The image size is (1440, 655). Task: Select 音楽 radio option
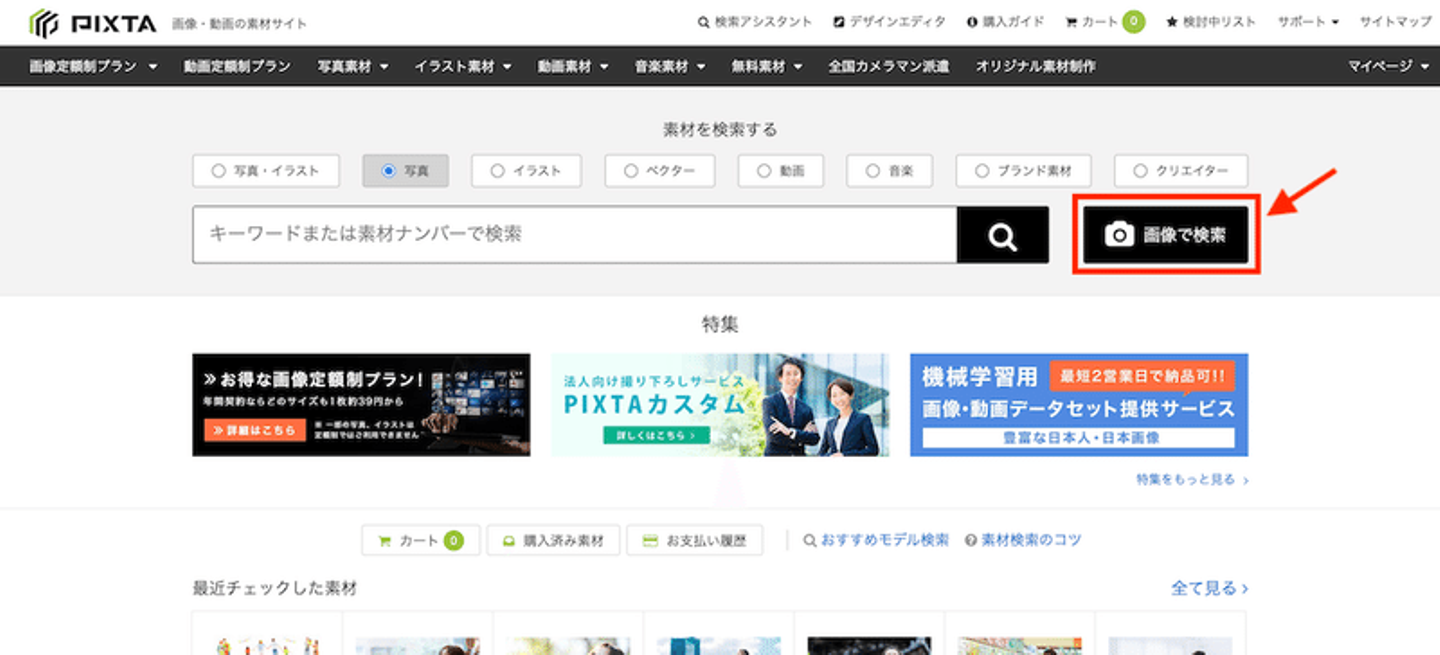(x=889, y=171)
